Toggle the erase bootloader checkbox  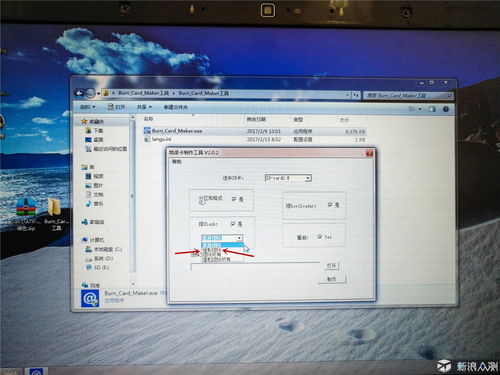click(330, 204)
